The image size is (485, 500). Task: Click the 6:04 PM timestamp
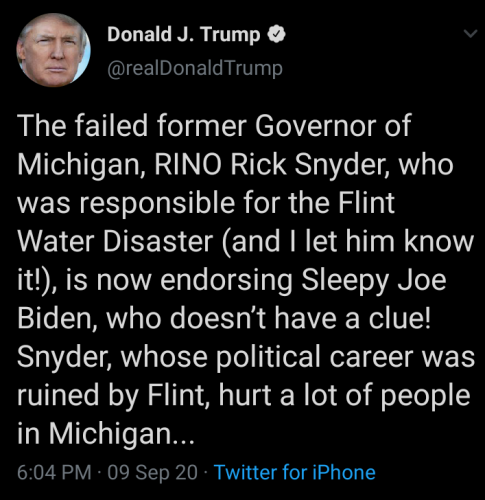pos(54,472)
